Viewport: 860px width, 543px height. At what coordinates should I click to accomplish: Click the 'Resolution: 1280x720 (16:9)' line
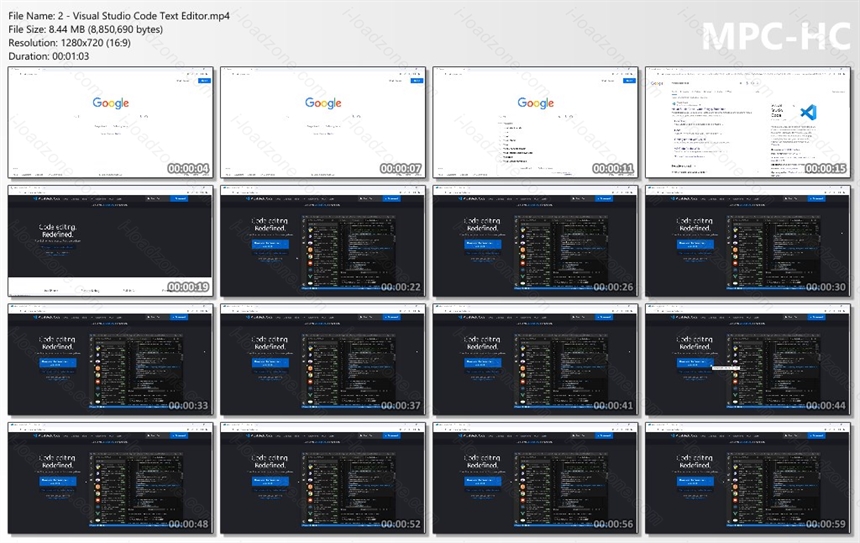[x=70, y=43]
